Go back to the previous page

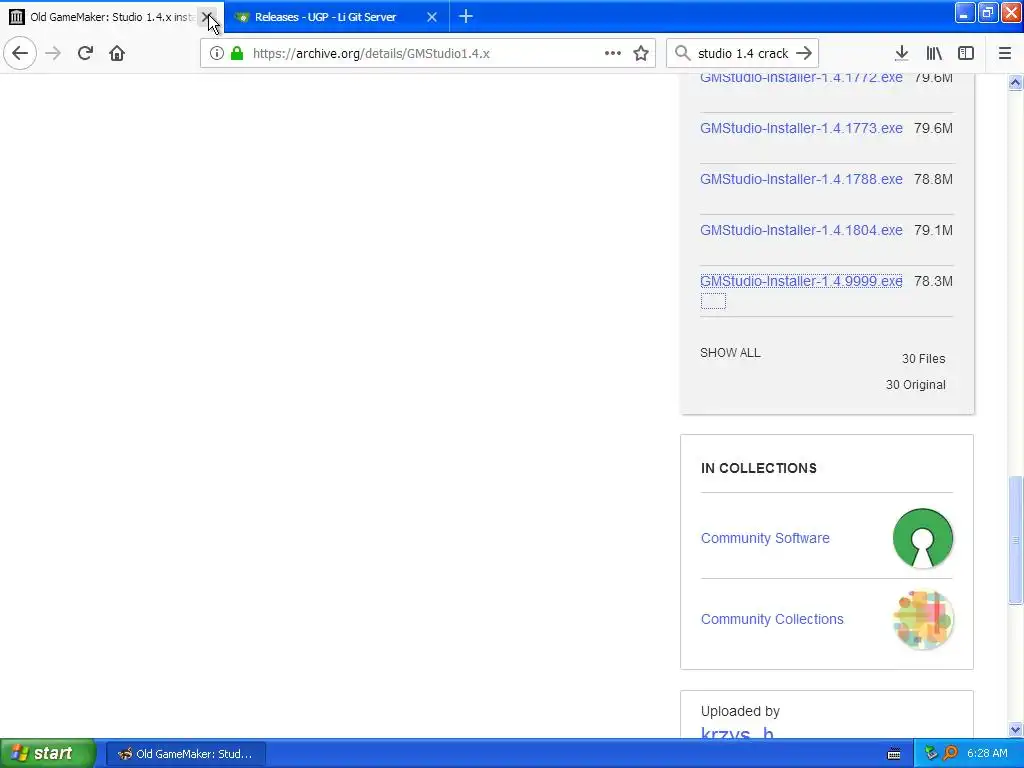[x=20, y=53]
